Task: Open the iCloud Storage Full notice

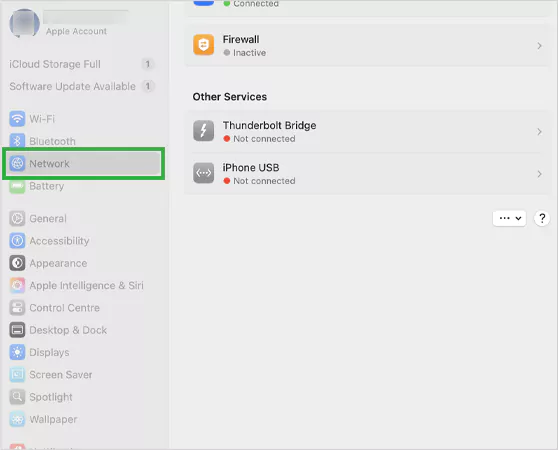Action: [x=81, y=64]
